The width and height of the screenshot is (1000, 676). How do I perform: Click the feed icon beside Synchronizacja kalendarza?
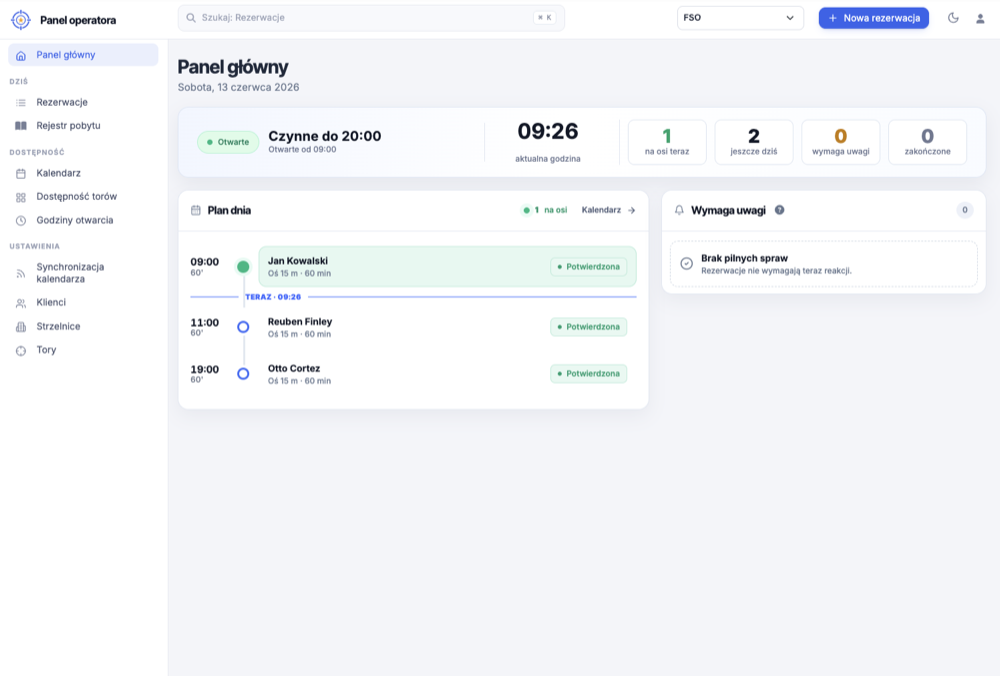click(21, 274)
